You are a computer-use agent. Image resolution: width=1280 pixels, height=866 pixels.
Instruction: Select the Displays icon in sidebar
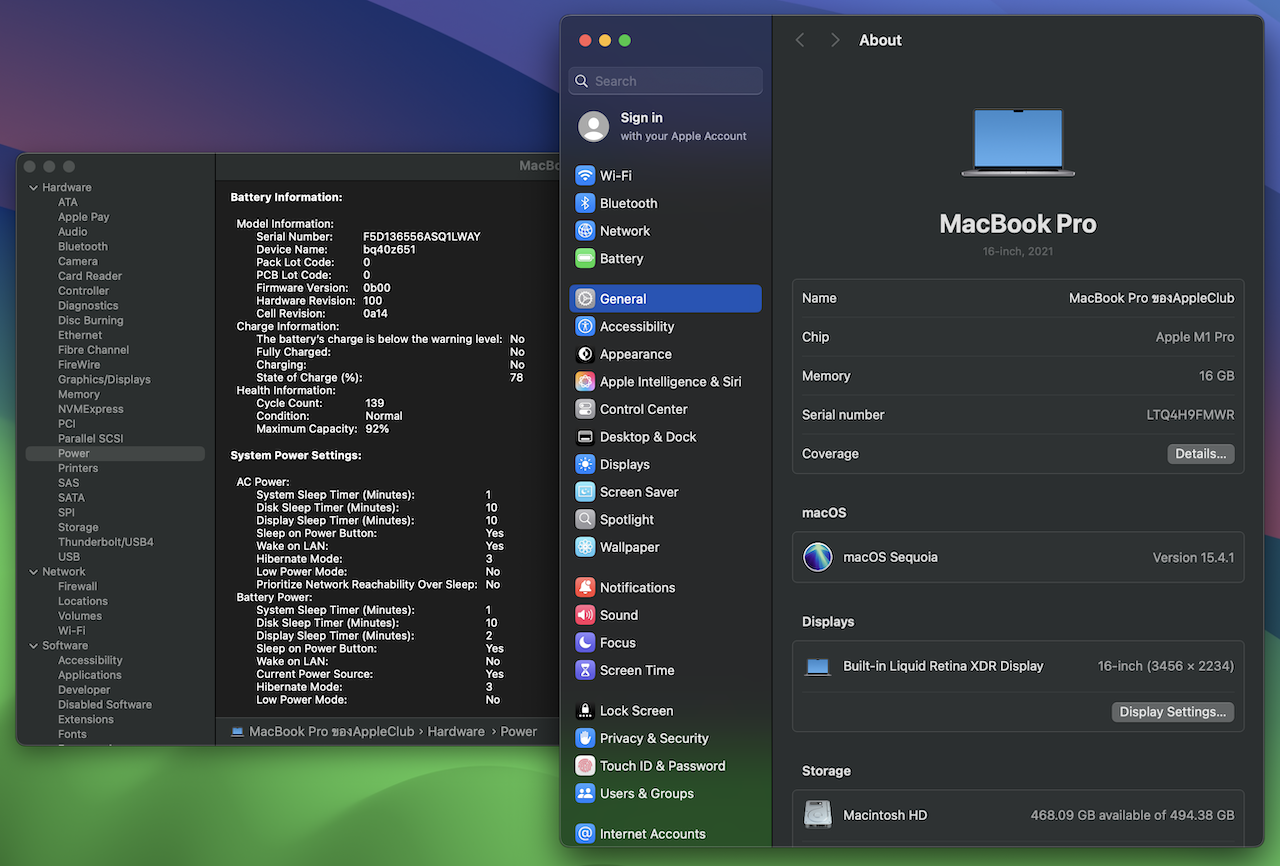(x=585, y=465)
